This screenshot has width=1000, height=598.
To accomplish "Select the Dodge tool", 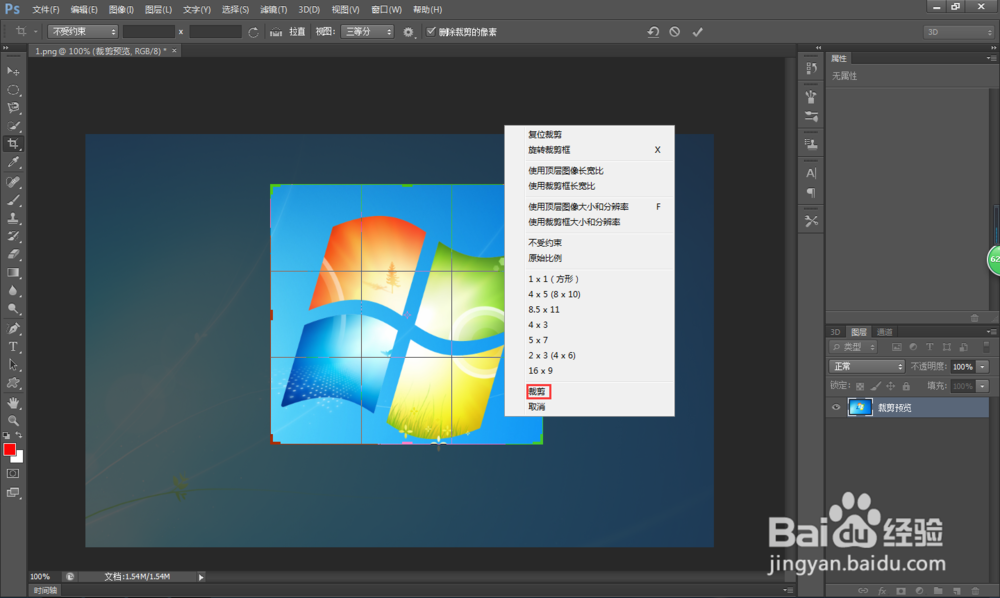I will tap(13, 309).
